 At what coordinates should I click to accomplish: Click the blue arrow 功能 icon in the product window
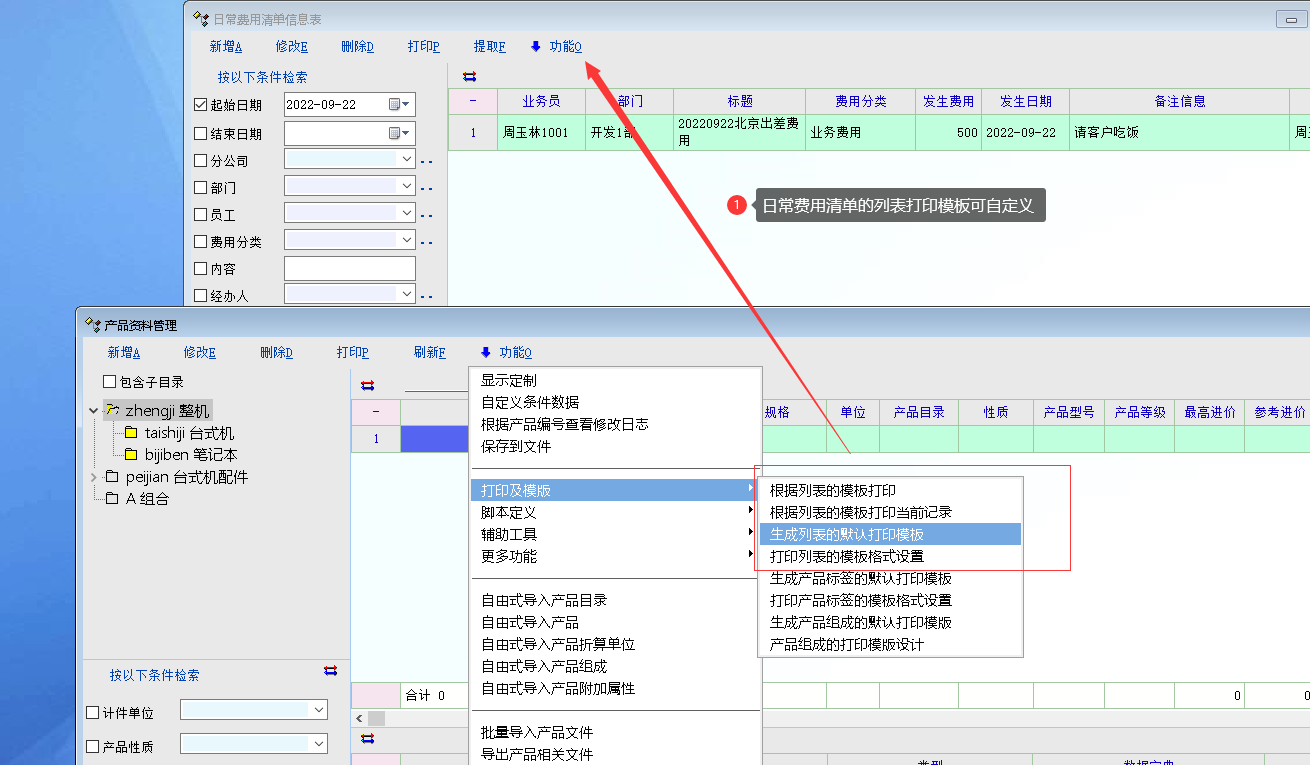pyautogui.click(x=486, y=353)
